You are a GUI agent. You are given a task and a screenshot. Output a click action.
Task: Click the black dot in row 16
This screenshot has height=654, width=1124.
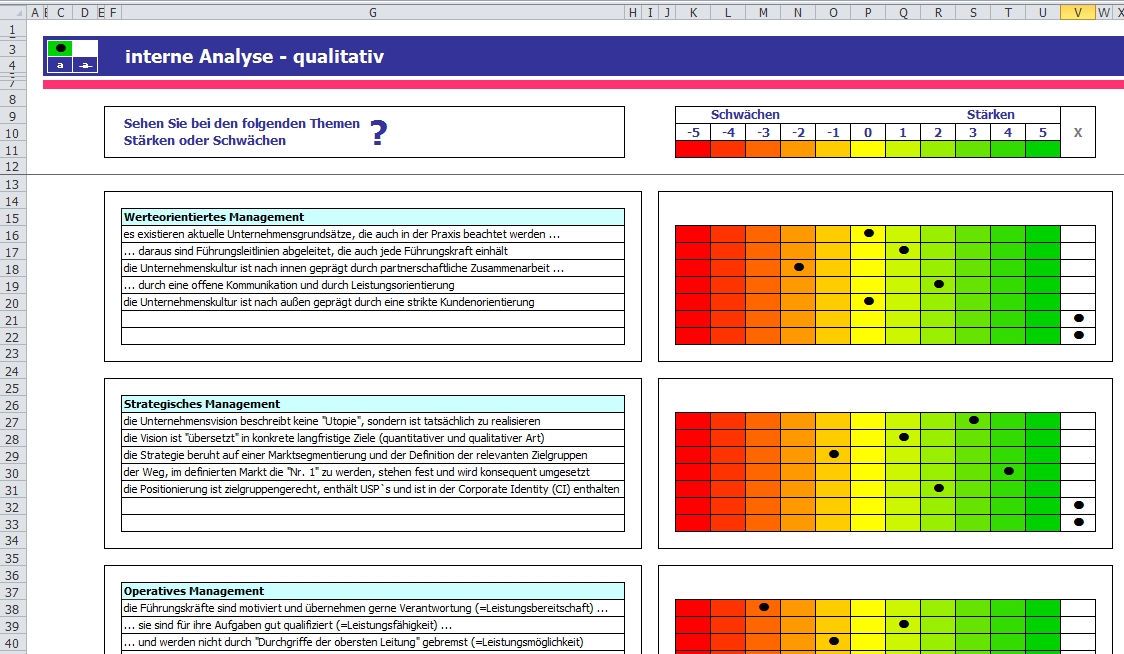click(x=868, y=233)
